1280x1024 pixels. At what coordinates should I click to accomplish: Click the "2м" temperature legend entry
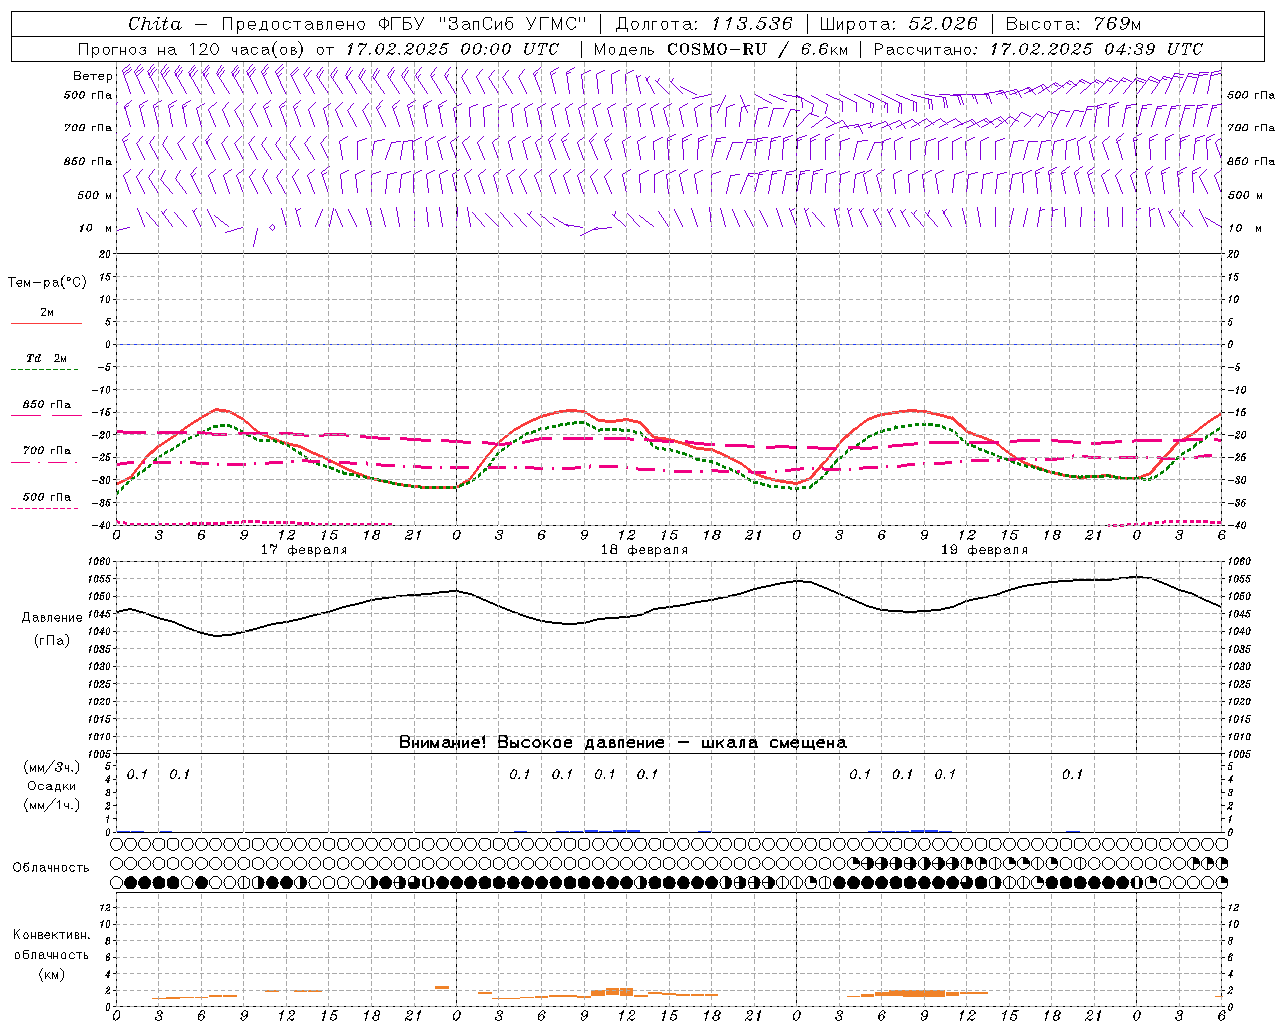click(x=47, y=312)
